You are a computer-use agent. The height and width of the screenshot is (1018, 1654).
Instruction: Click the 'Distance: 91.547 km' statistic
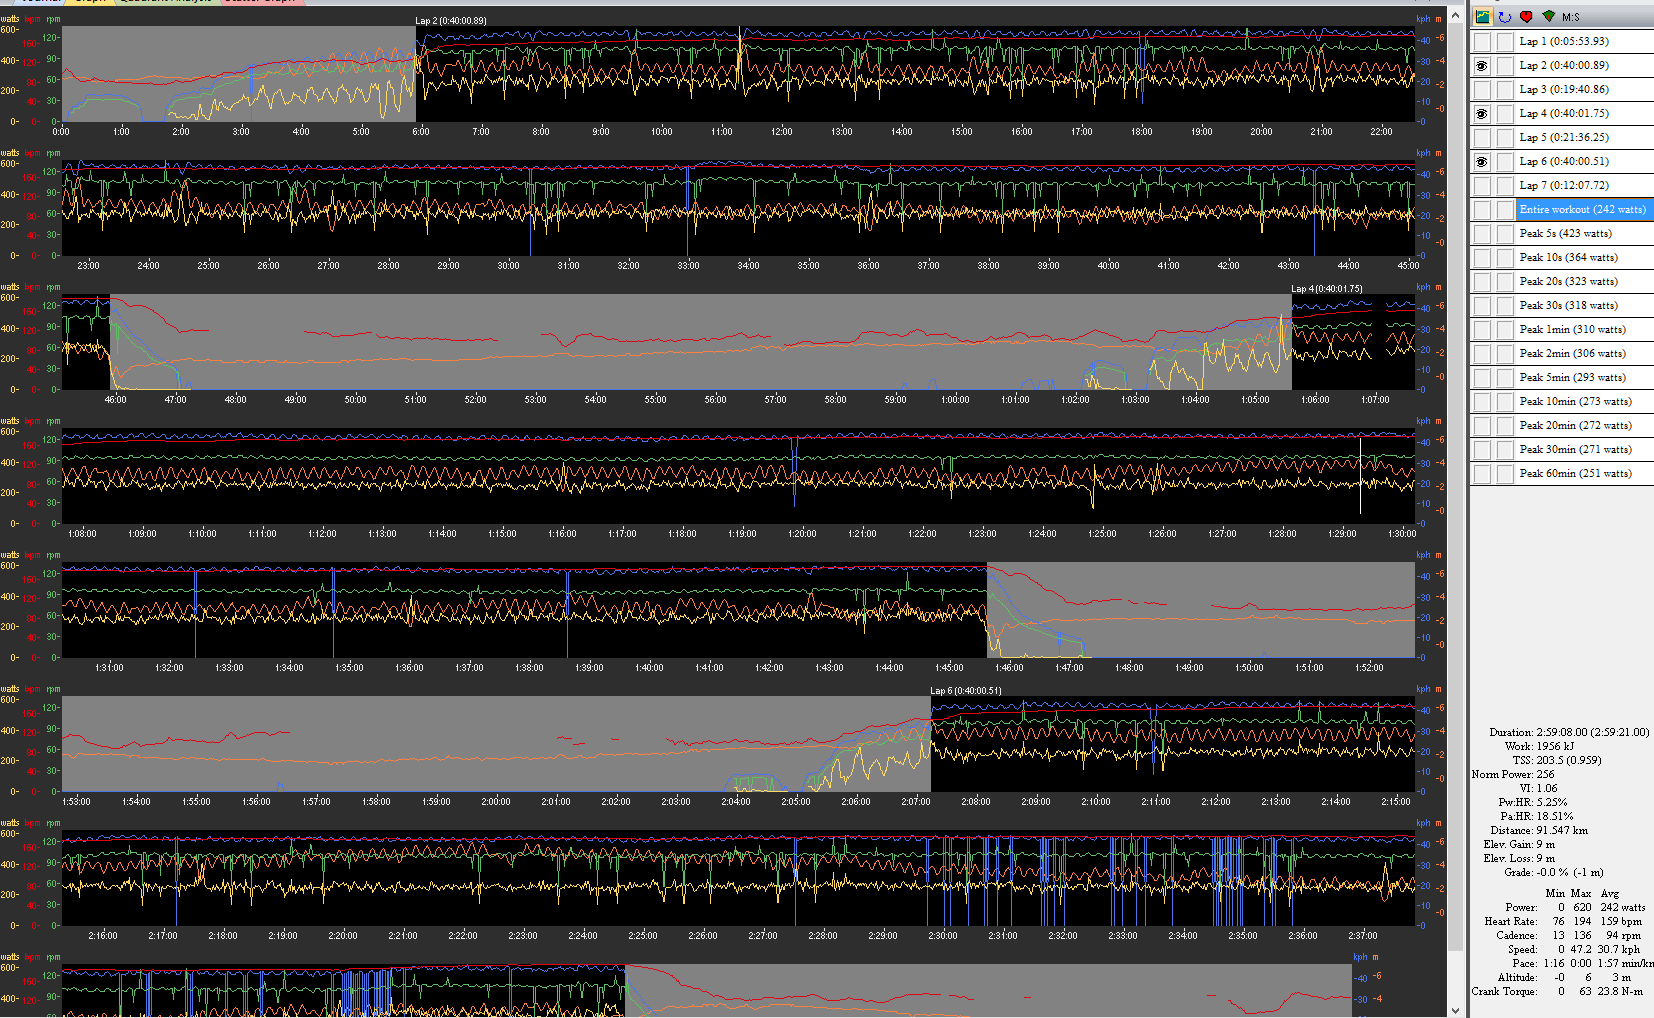point(1539,830)
